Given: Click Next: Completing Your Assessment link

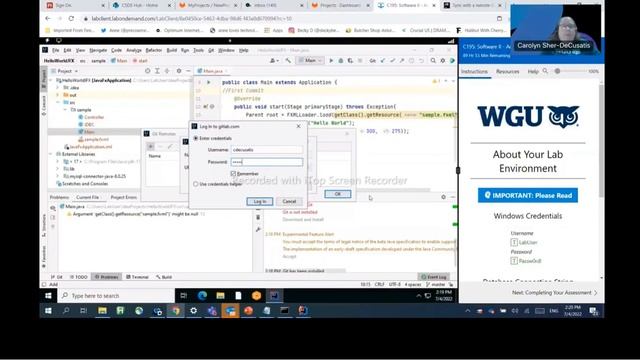Looking at the screenshot, I should (x=554, y=293).
